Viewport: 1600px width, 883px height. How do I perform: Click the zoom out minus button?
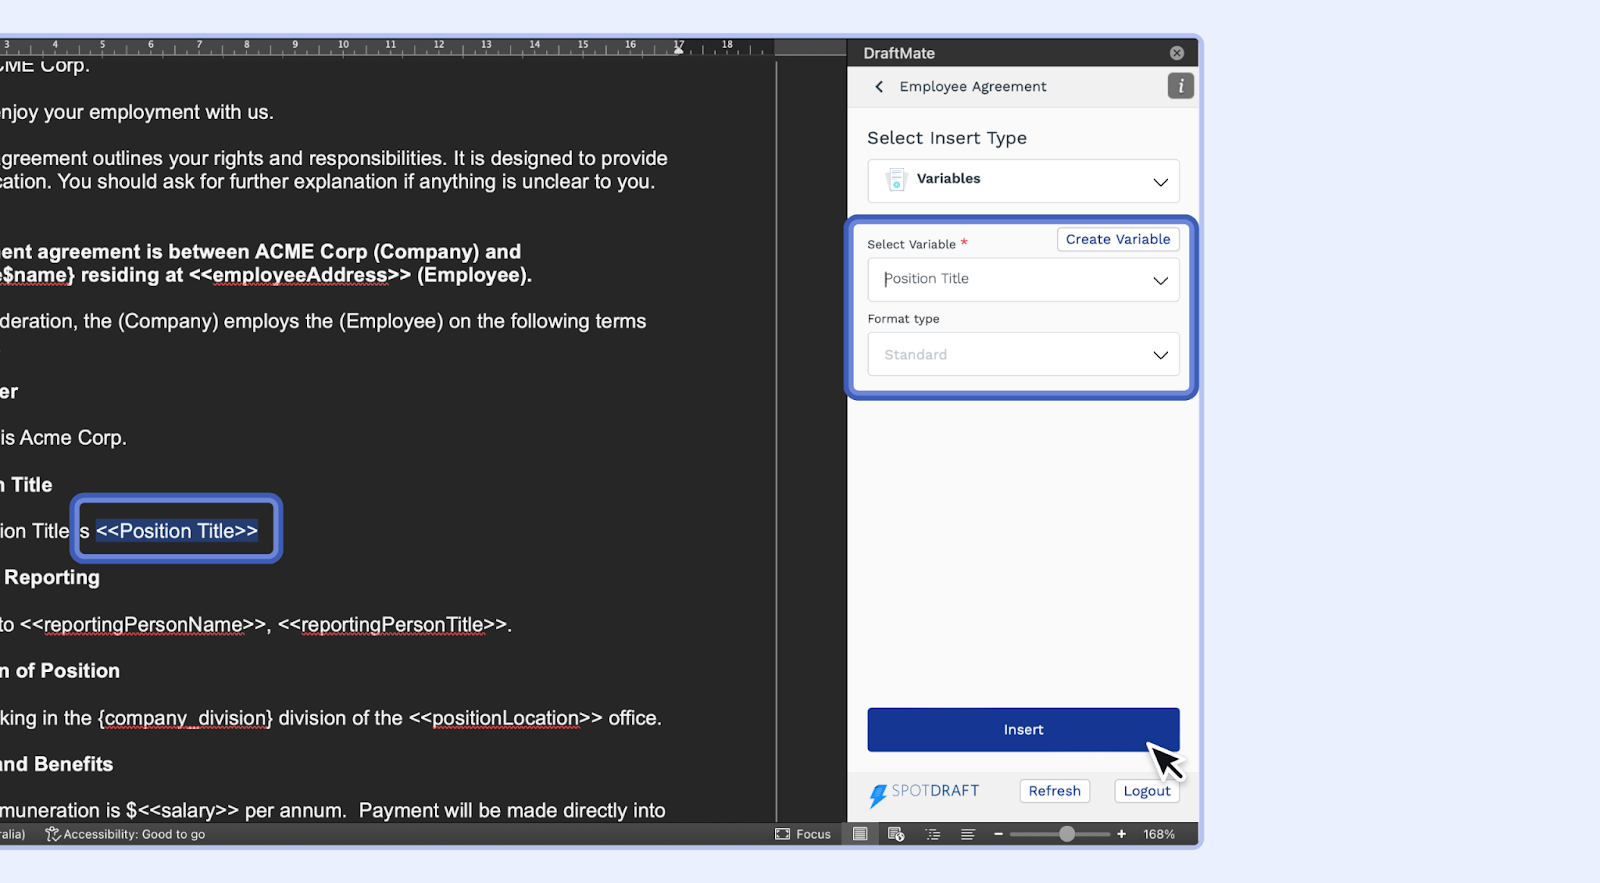tap(998, 834)
